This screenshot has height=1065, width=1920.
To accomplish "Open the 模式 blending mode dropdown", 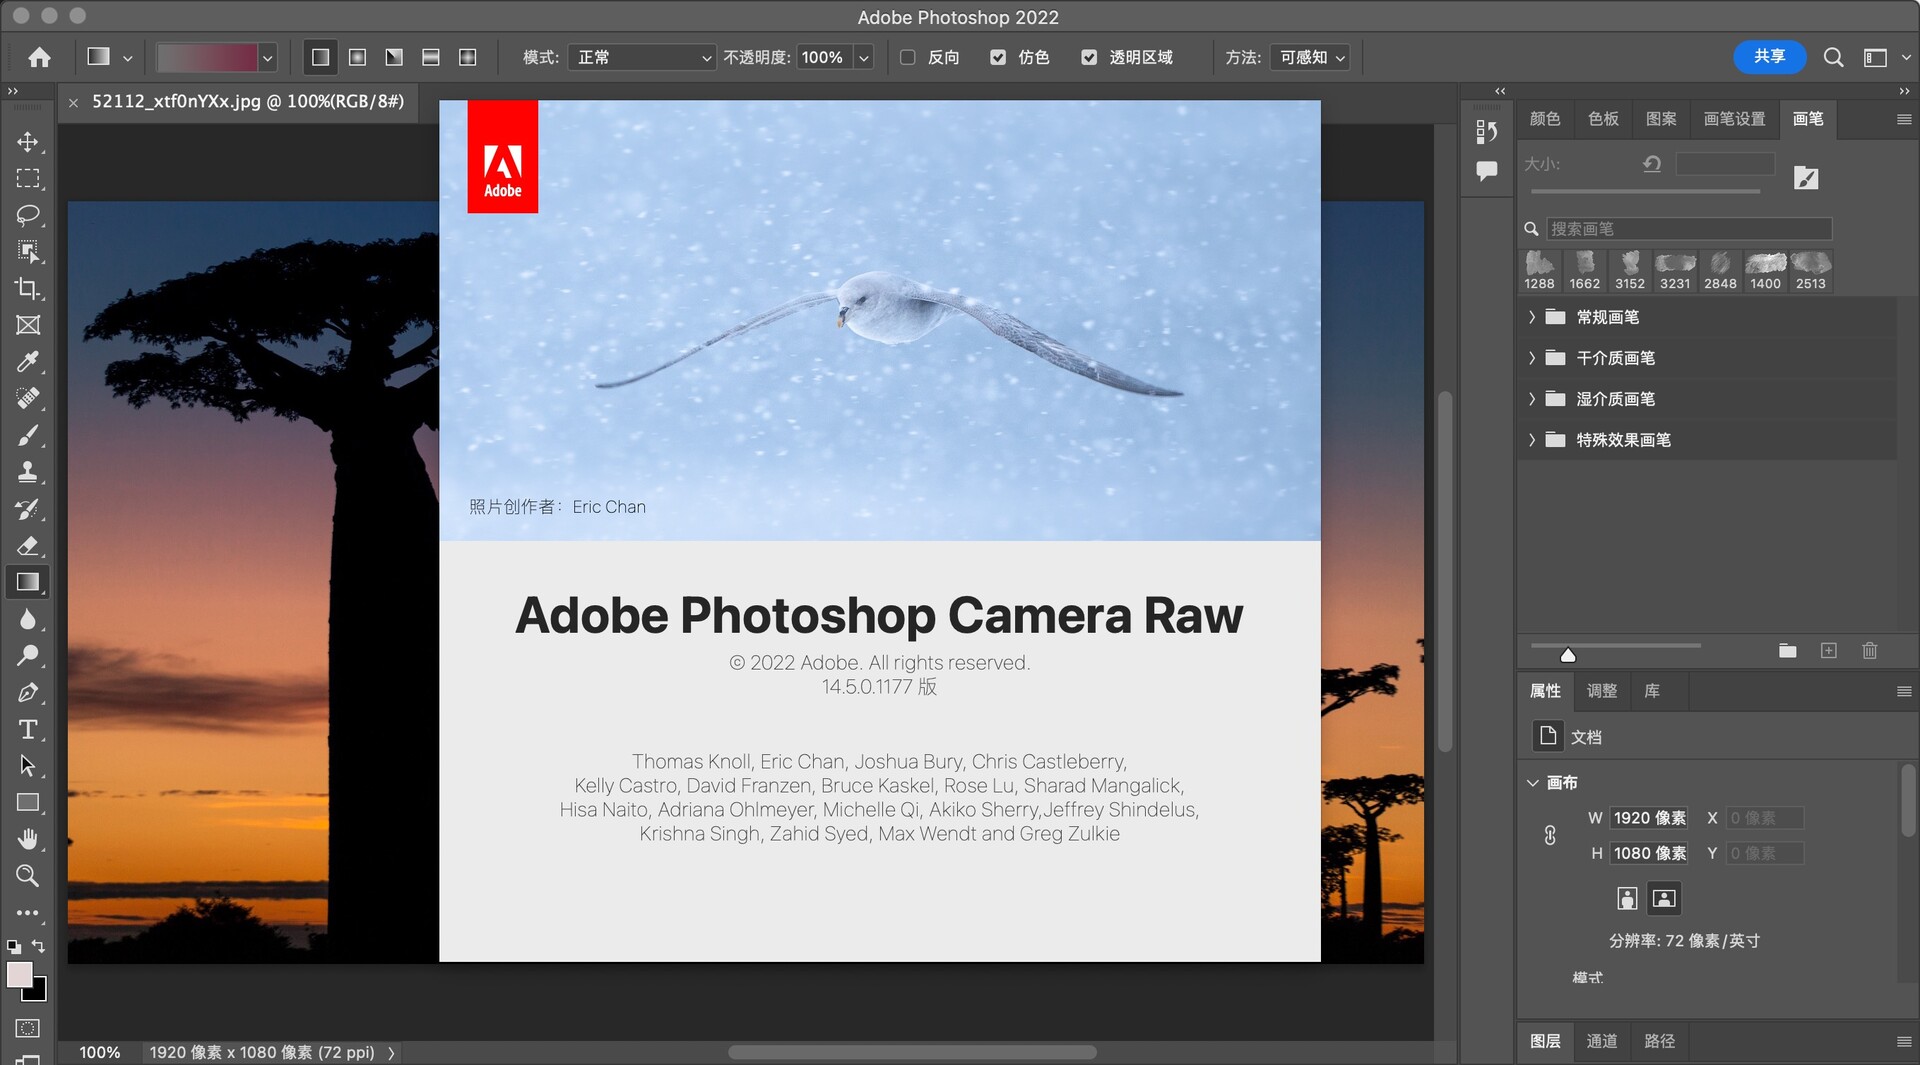I will 640,57.
